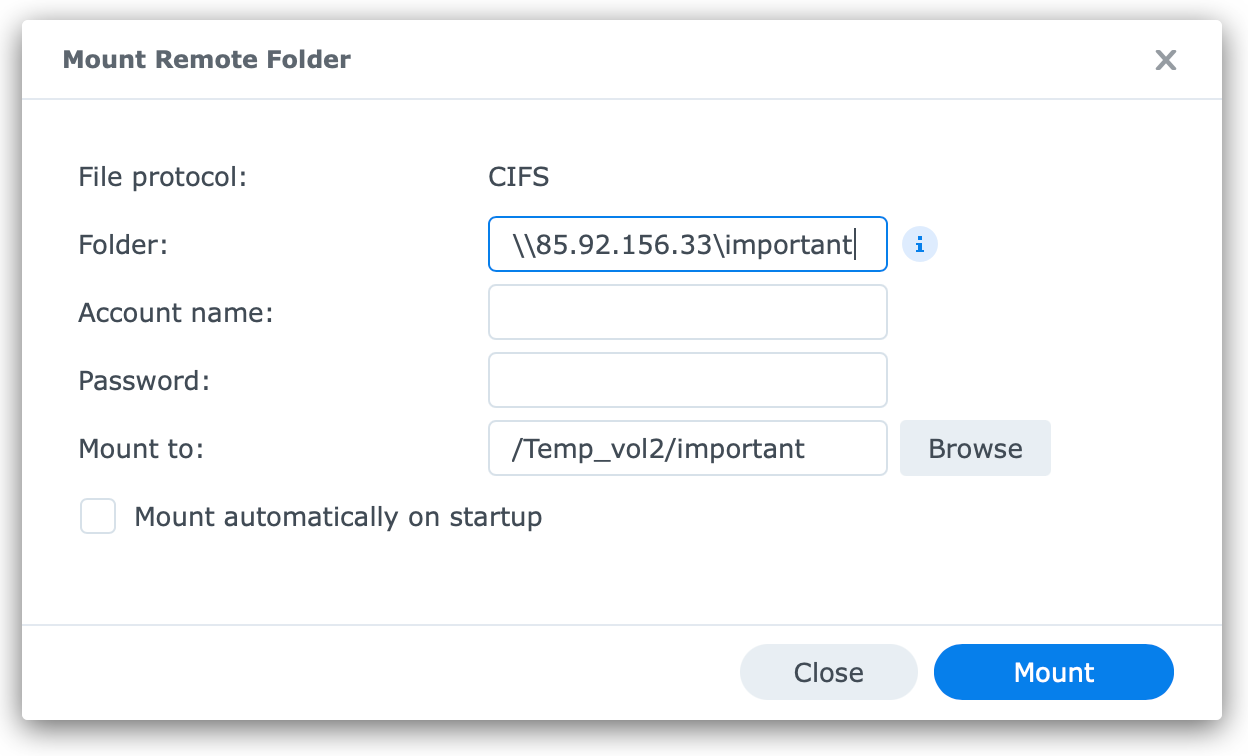
Task: Click the 'Account name:' label
Action: (176, 313)
